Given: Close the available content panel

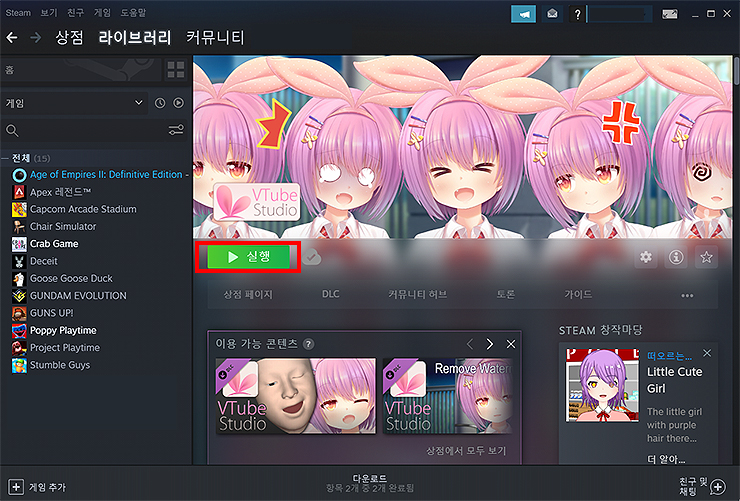Looking at the screenshot, I should 511,344.
